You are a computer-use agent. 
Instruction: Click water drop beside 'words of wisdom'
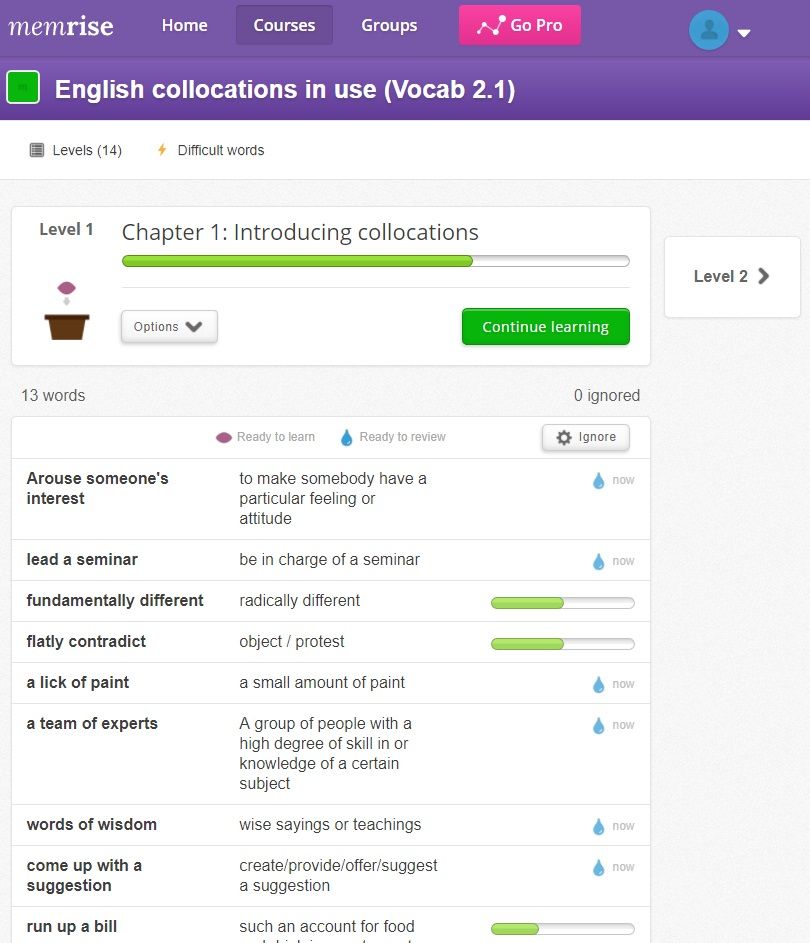598,826
